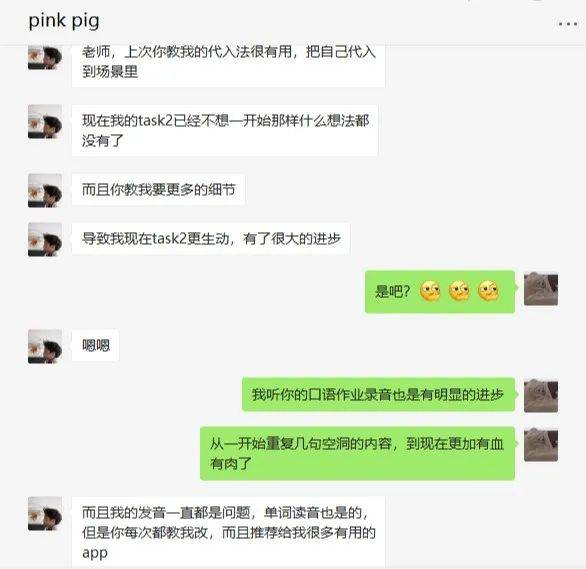Click green bubble 从一开始重复几句空洞的内容
586x569 pixels.
[x=357, y=453]
